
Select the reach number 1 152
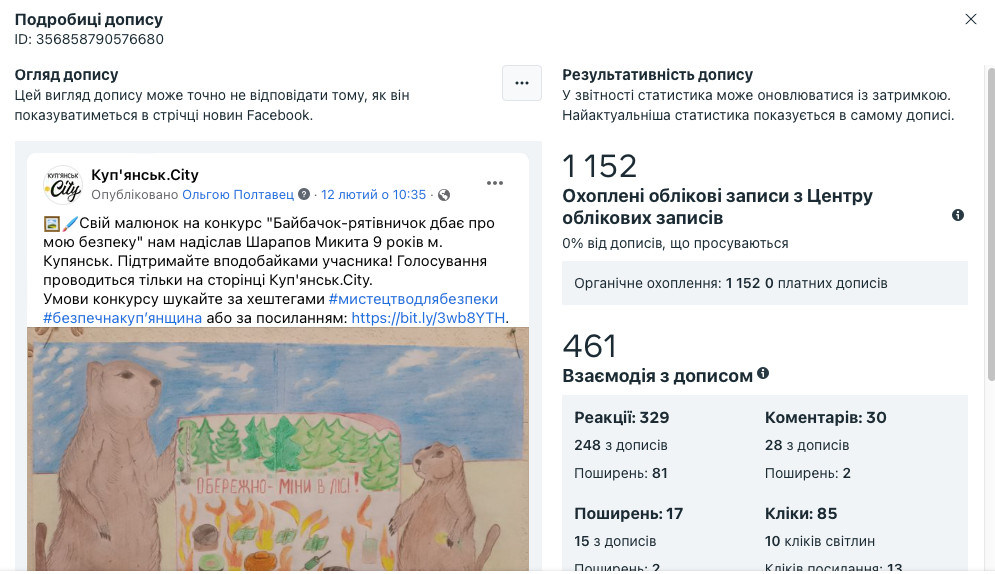(599, 166)
